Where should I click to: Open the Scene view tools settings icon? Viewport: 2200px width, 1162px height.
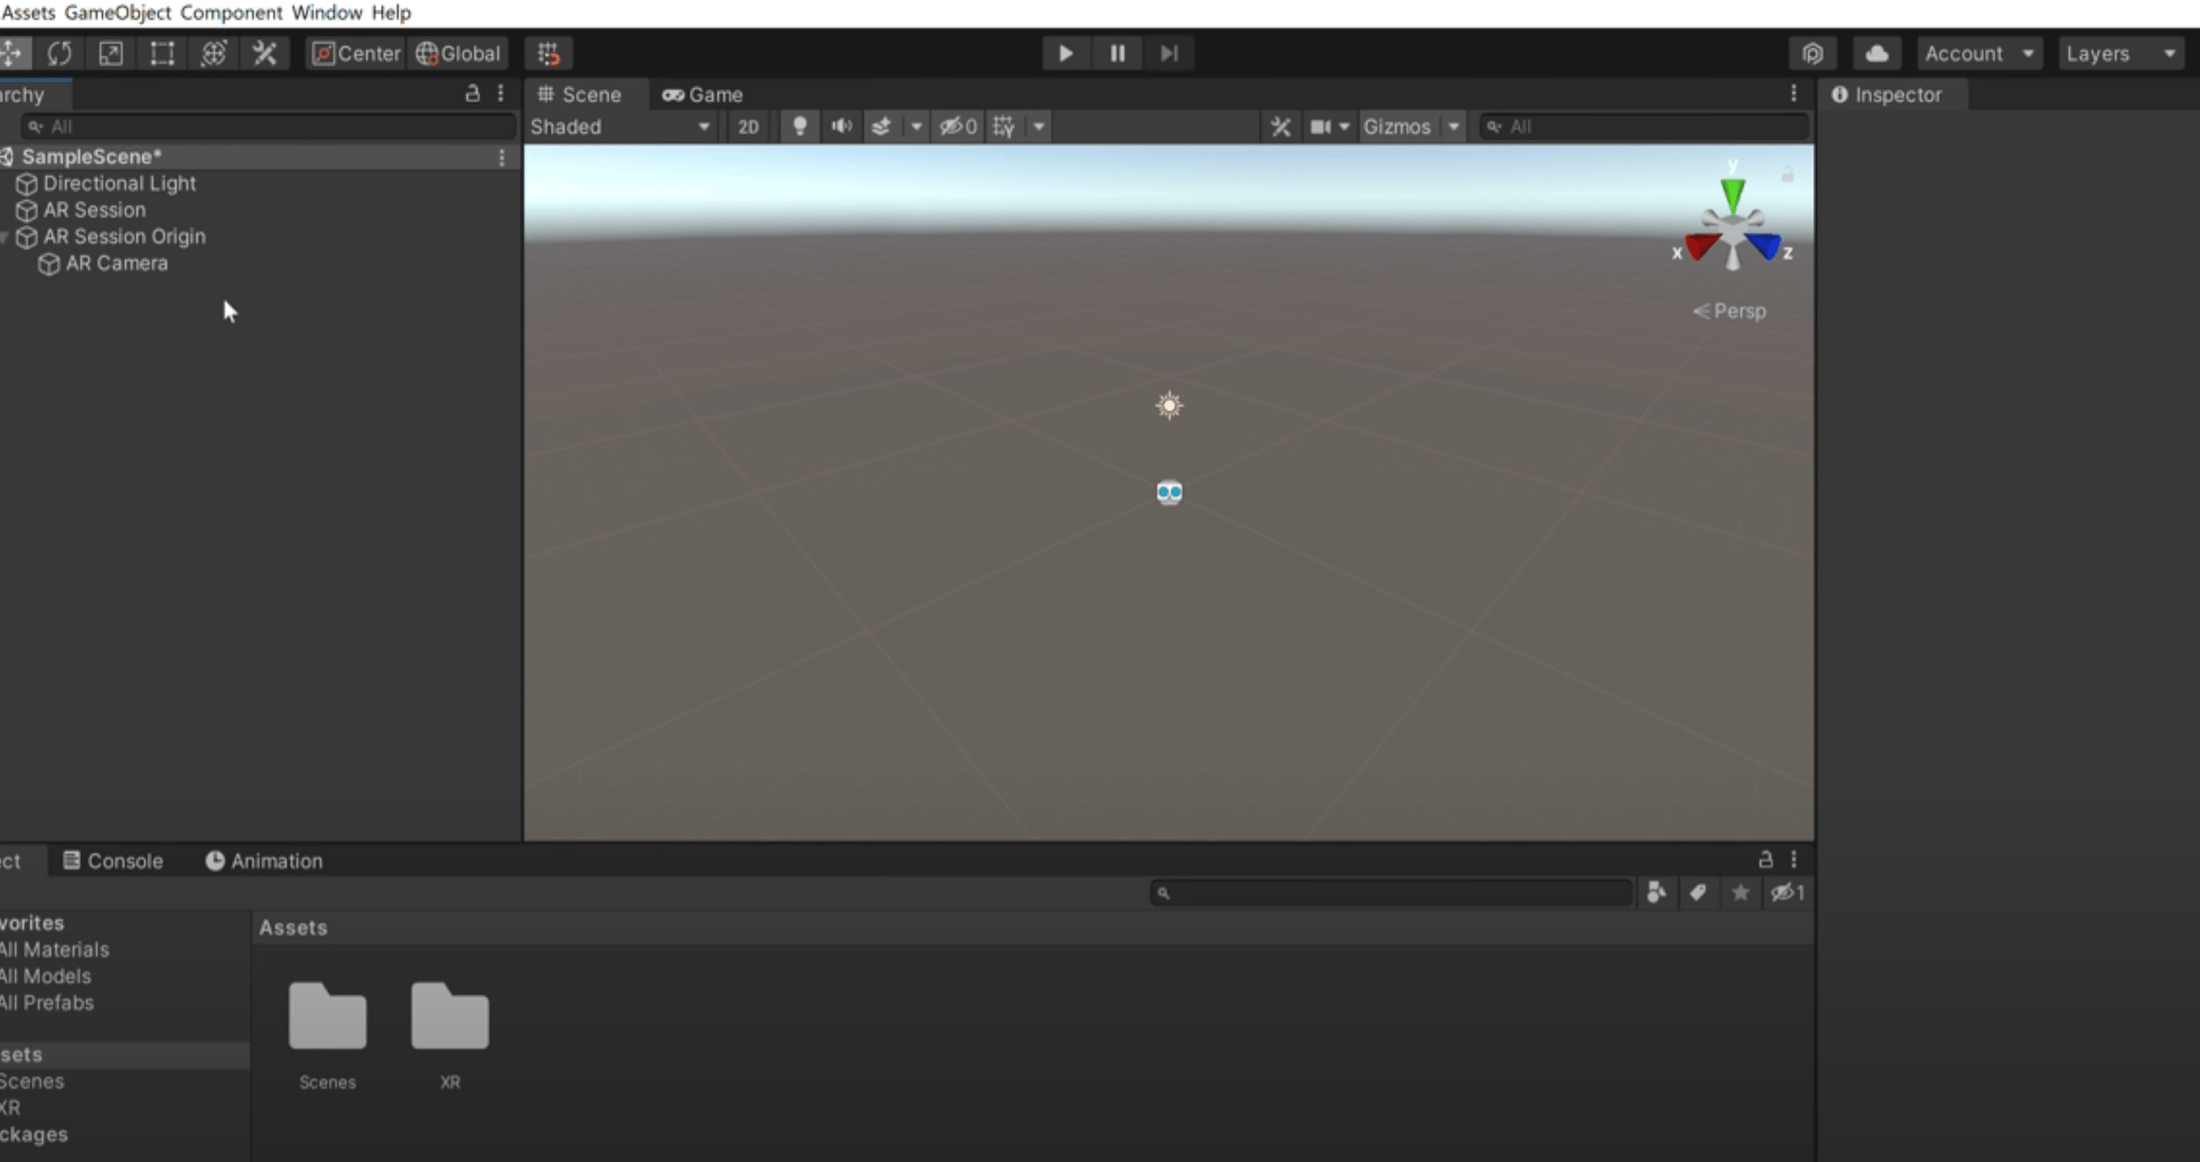click(x=1281, y=126)
